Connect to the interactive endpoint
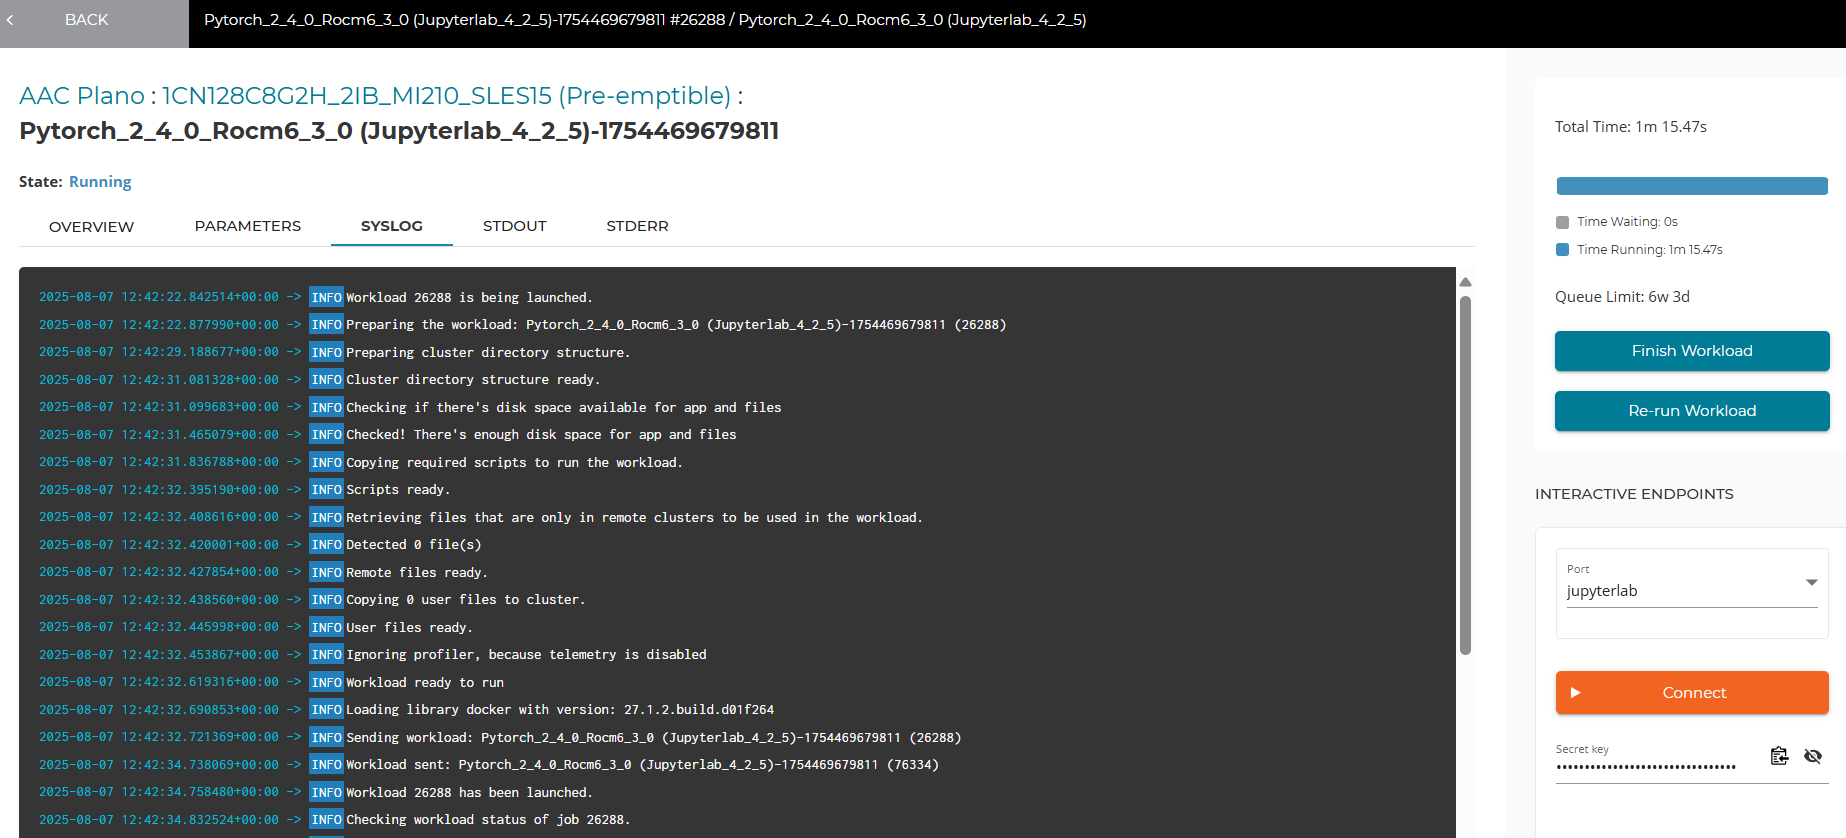This screenshot has height=838, width=1846. click(1692, 692)
